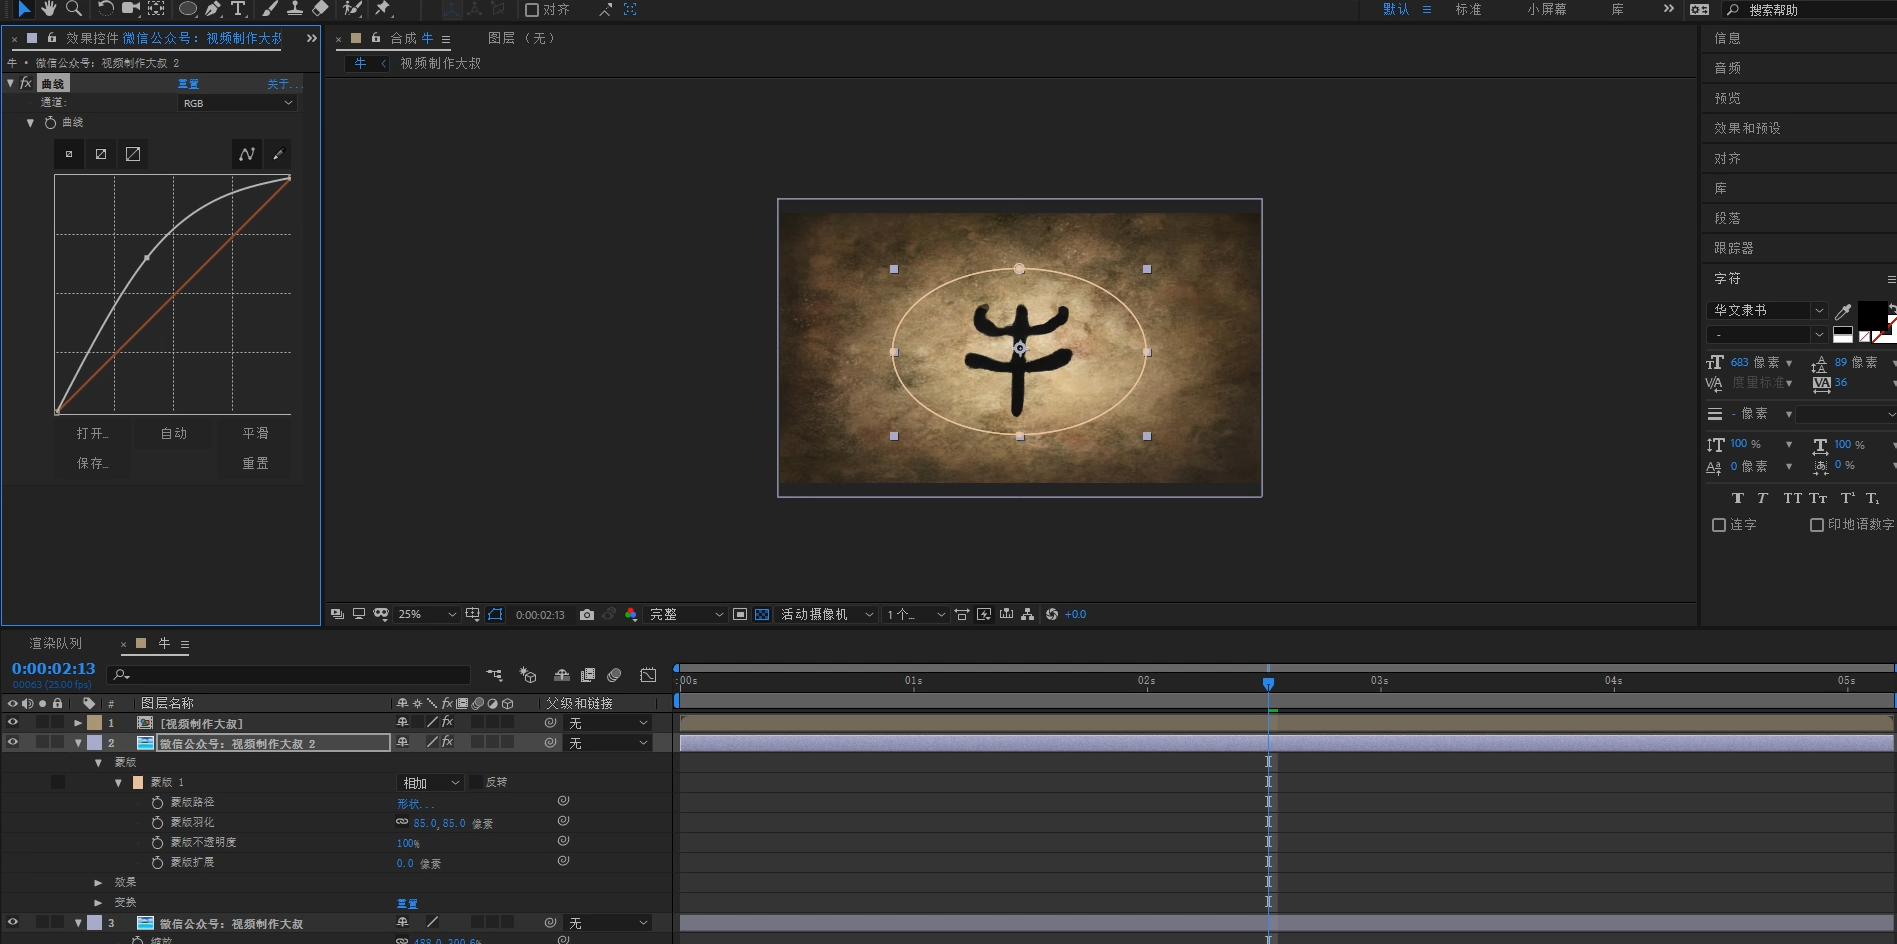Viewport: 1897px width, 944px height.
Task: Open the 跟踪器 panel
Action: click(1734, 248)
